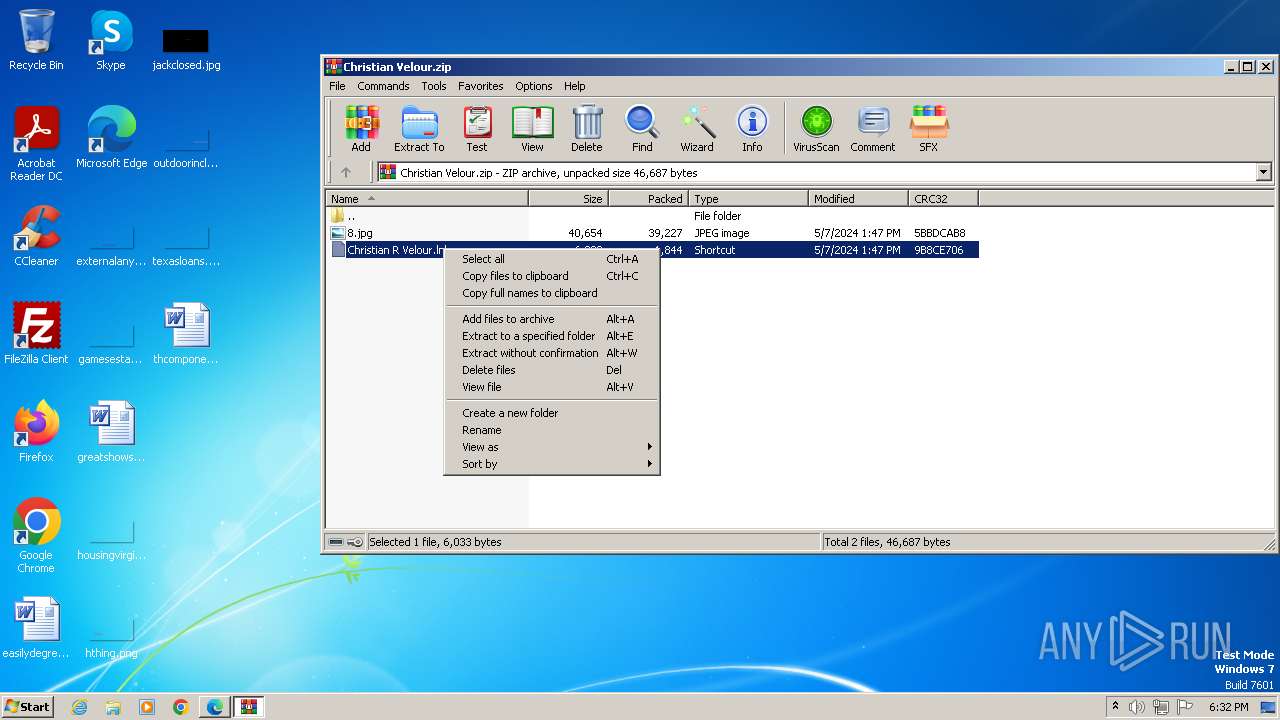Click the SFX toolbar icon

tap(929, 129)
